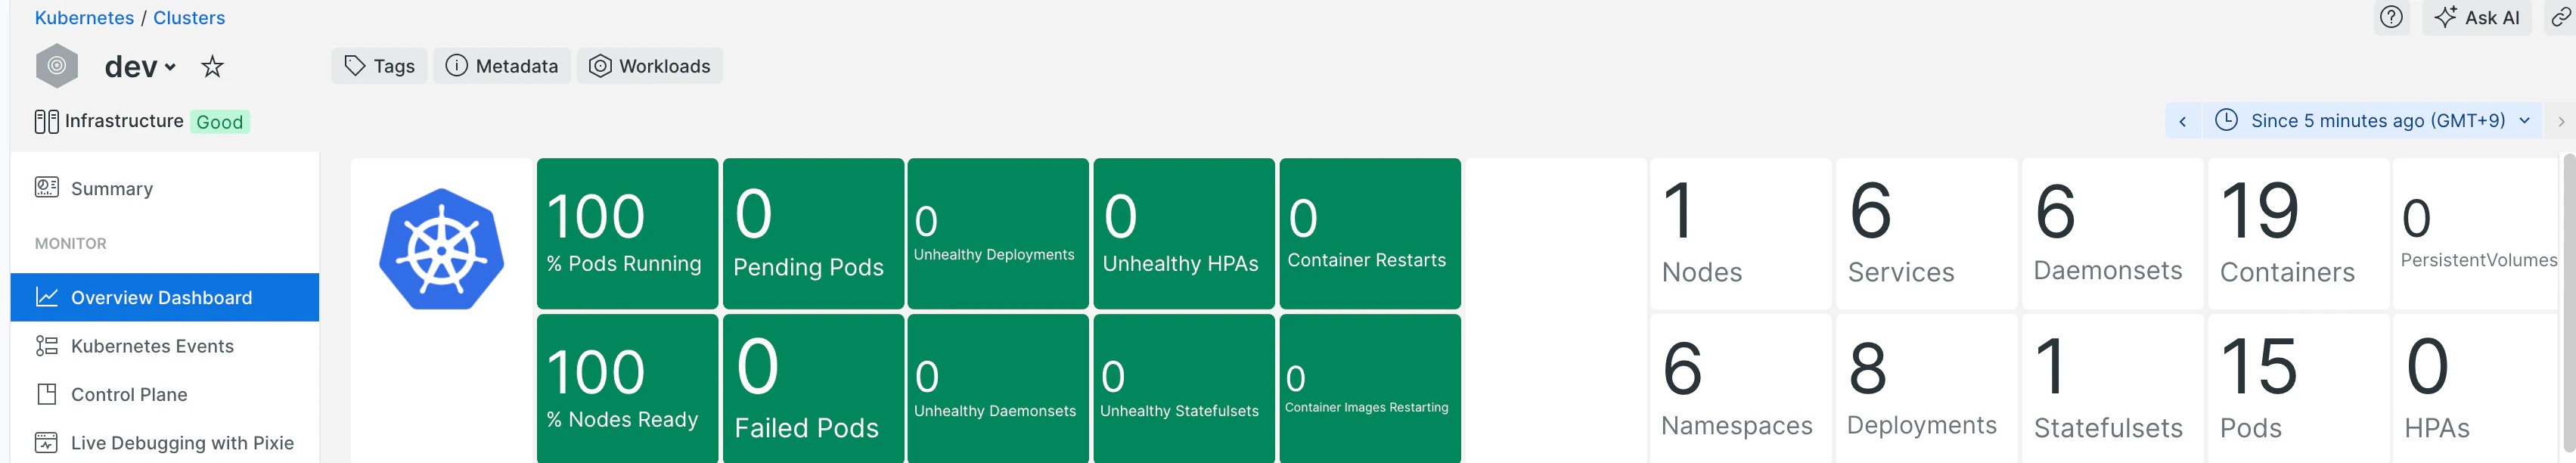Click the 6 Namespaces count tile
The width and height of the screenshot is (2576, 463).
click(x=1741, y=389)
